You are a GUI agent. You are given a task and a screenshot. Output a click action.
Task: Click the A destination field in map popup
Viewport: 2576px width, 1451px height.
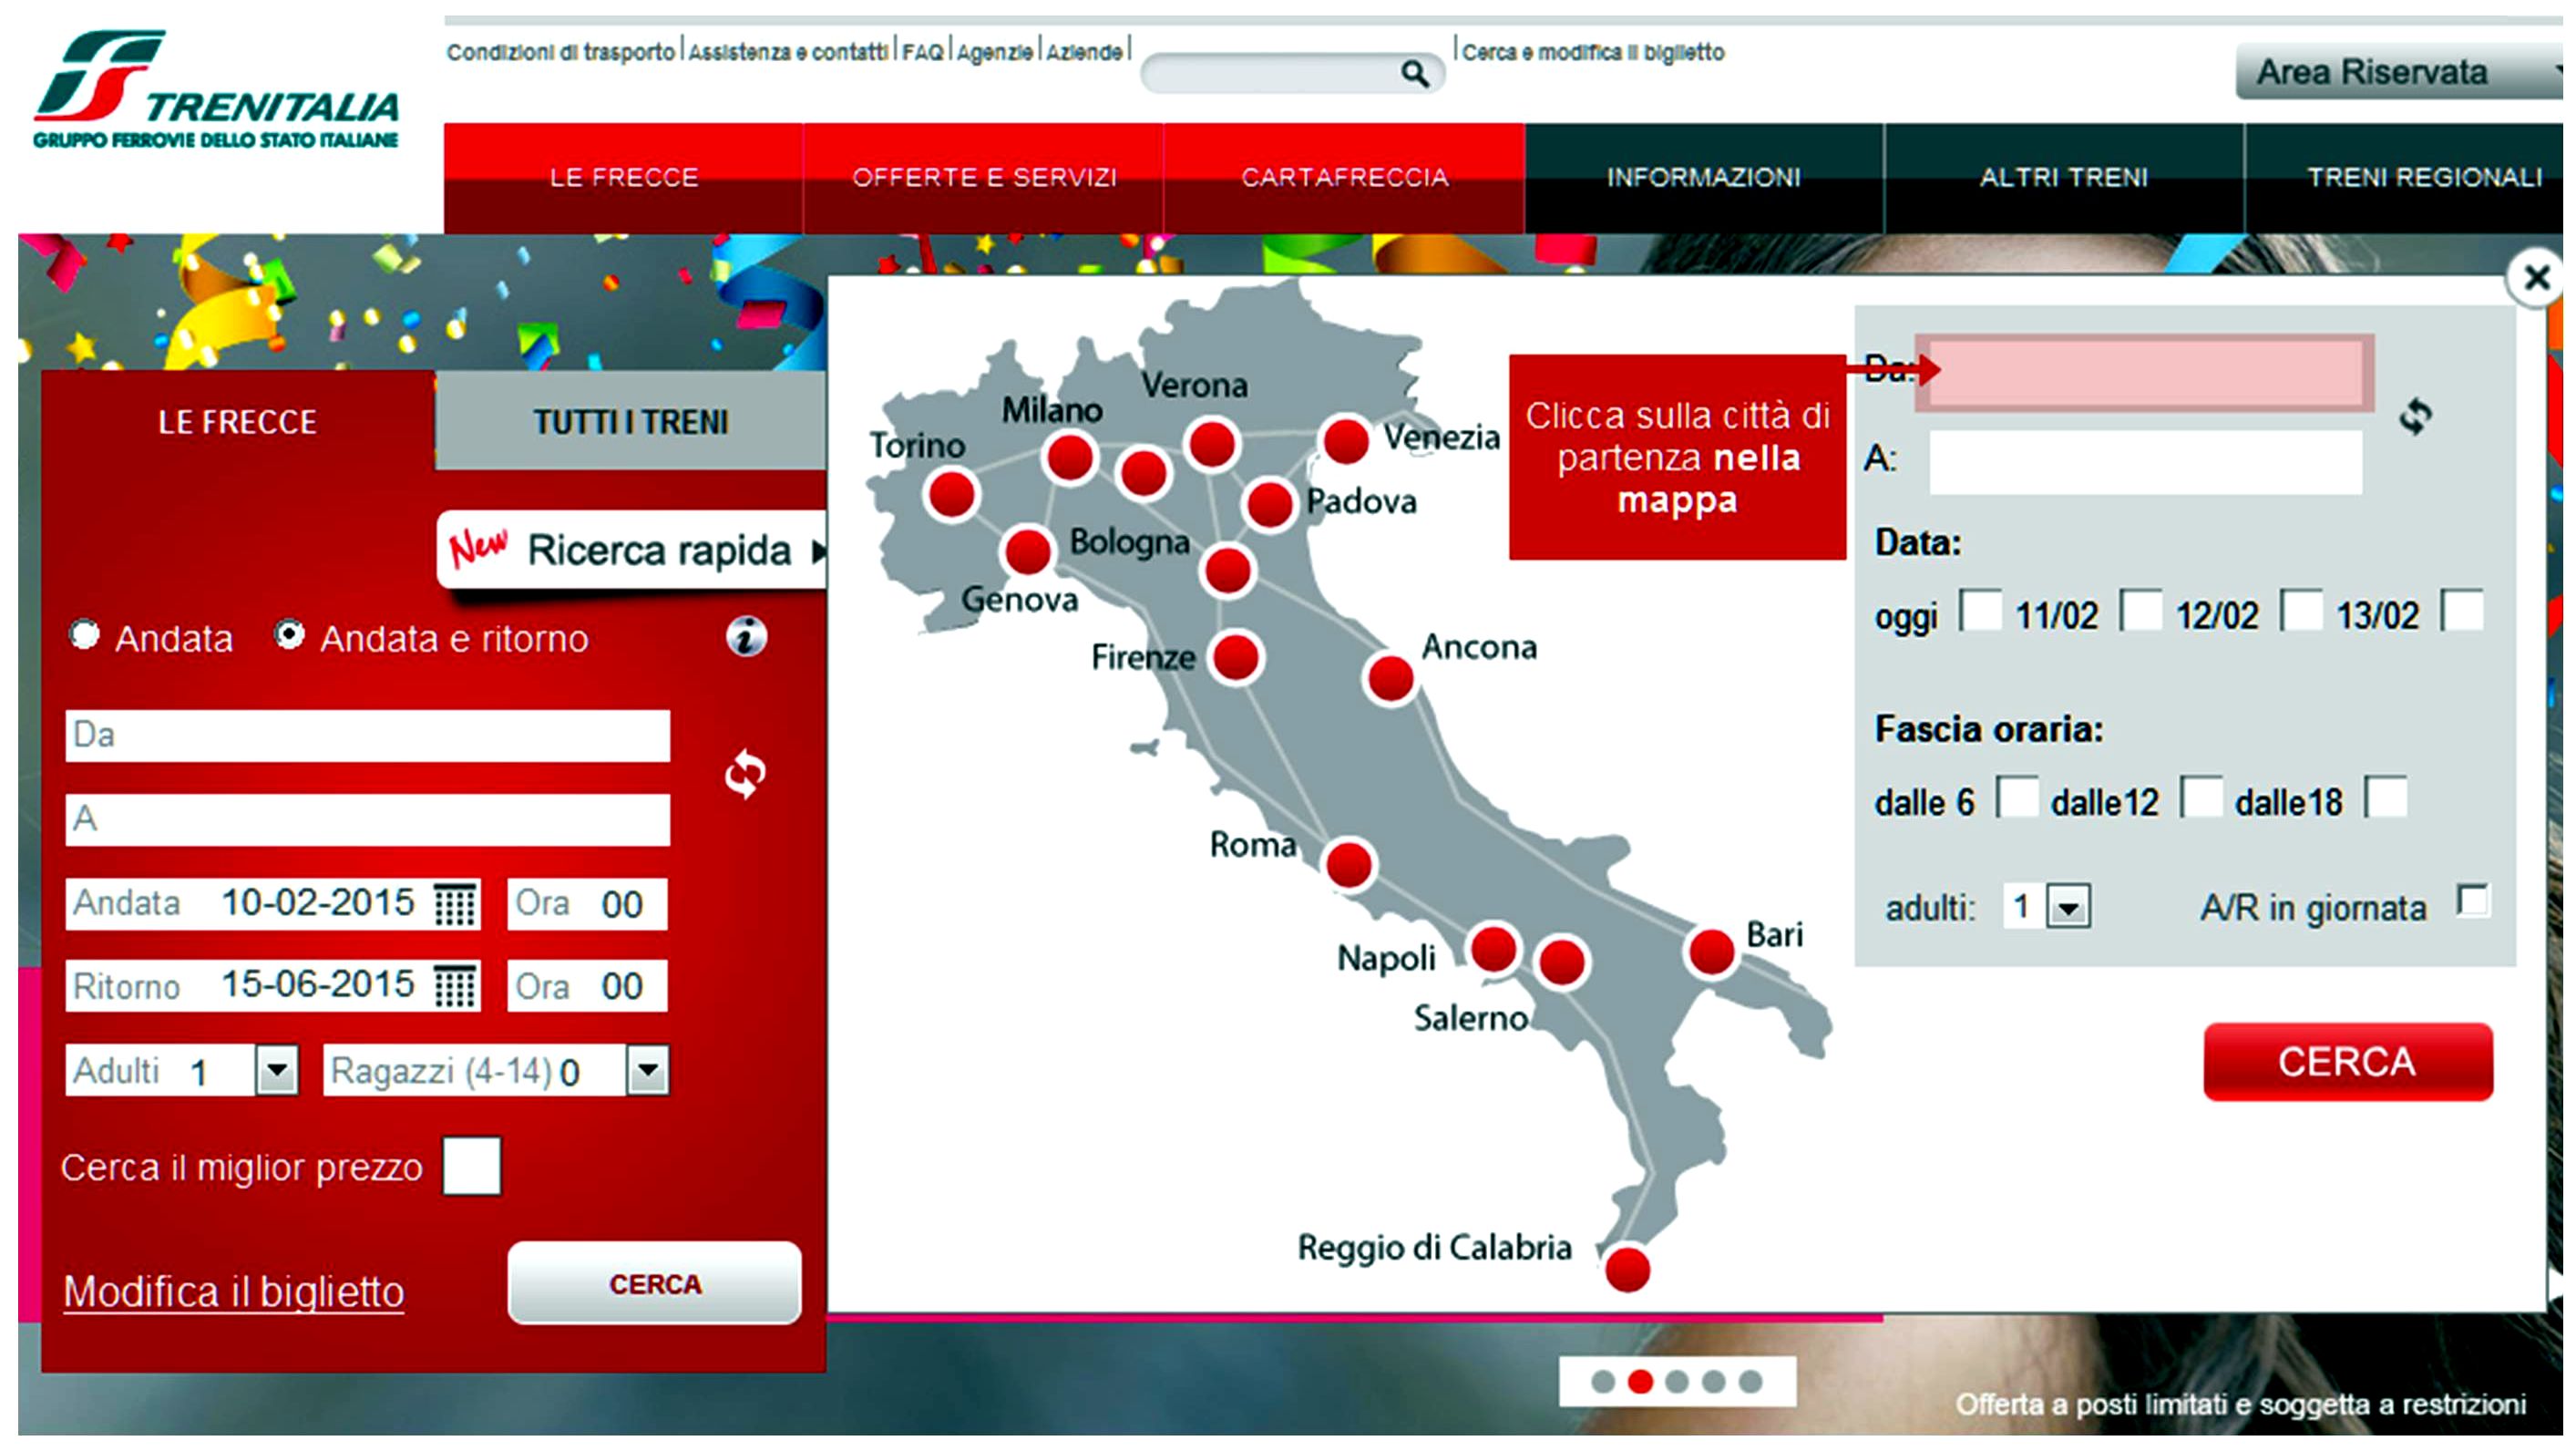tap(2146, 461)
